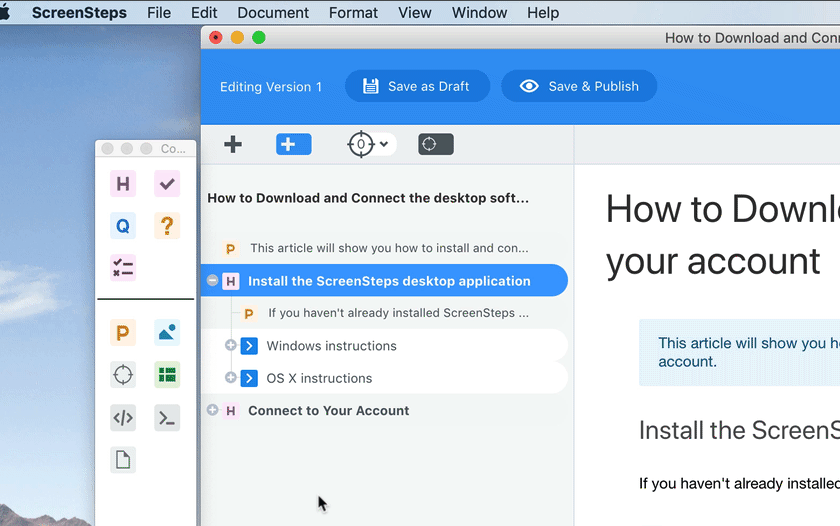Image resolution: width=840 pixels, height=526 pixels.
Task: Click the black plus add icon
Action: tap(232, 144)
